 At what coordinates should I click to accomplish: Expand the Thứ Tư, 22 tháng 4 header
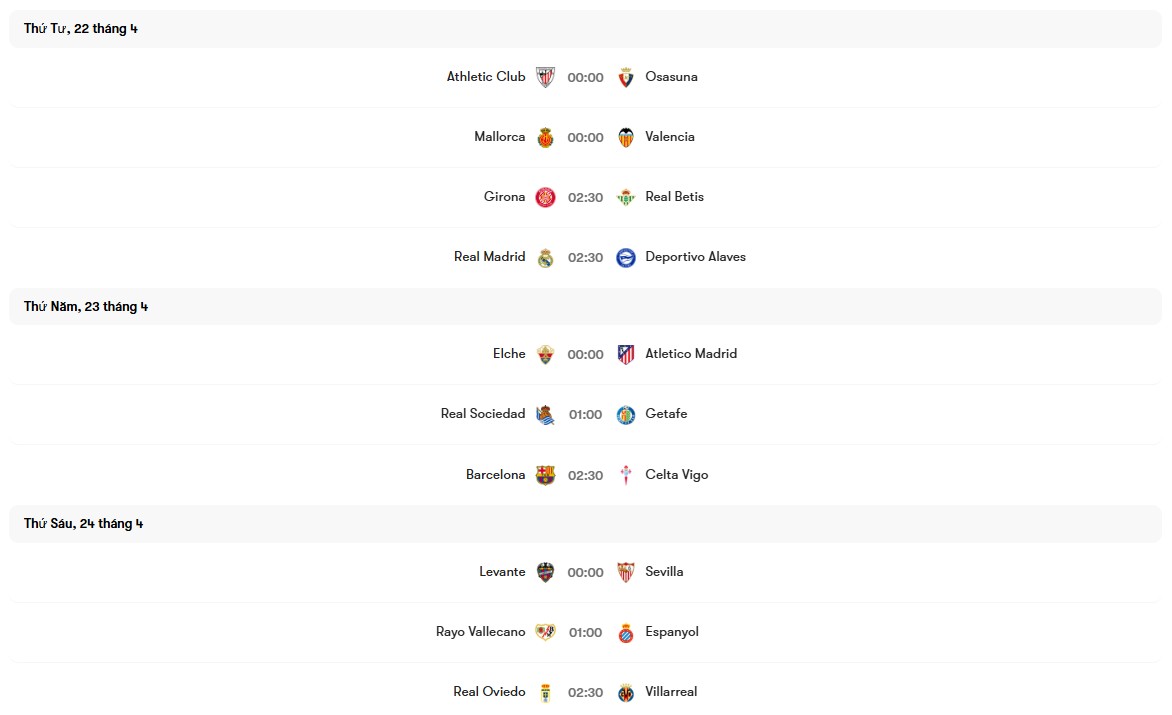pyautogui.click(x=80, y=29)
